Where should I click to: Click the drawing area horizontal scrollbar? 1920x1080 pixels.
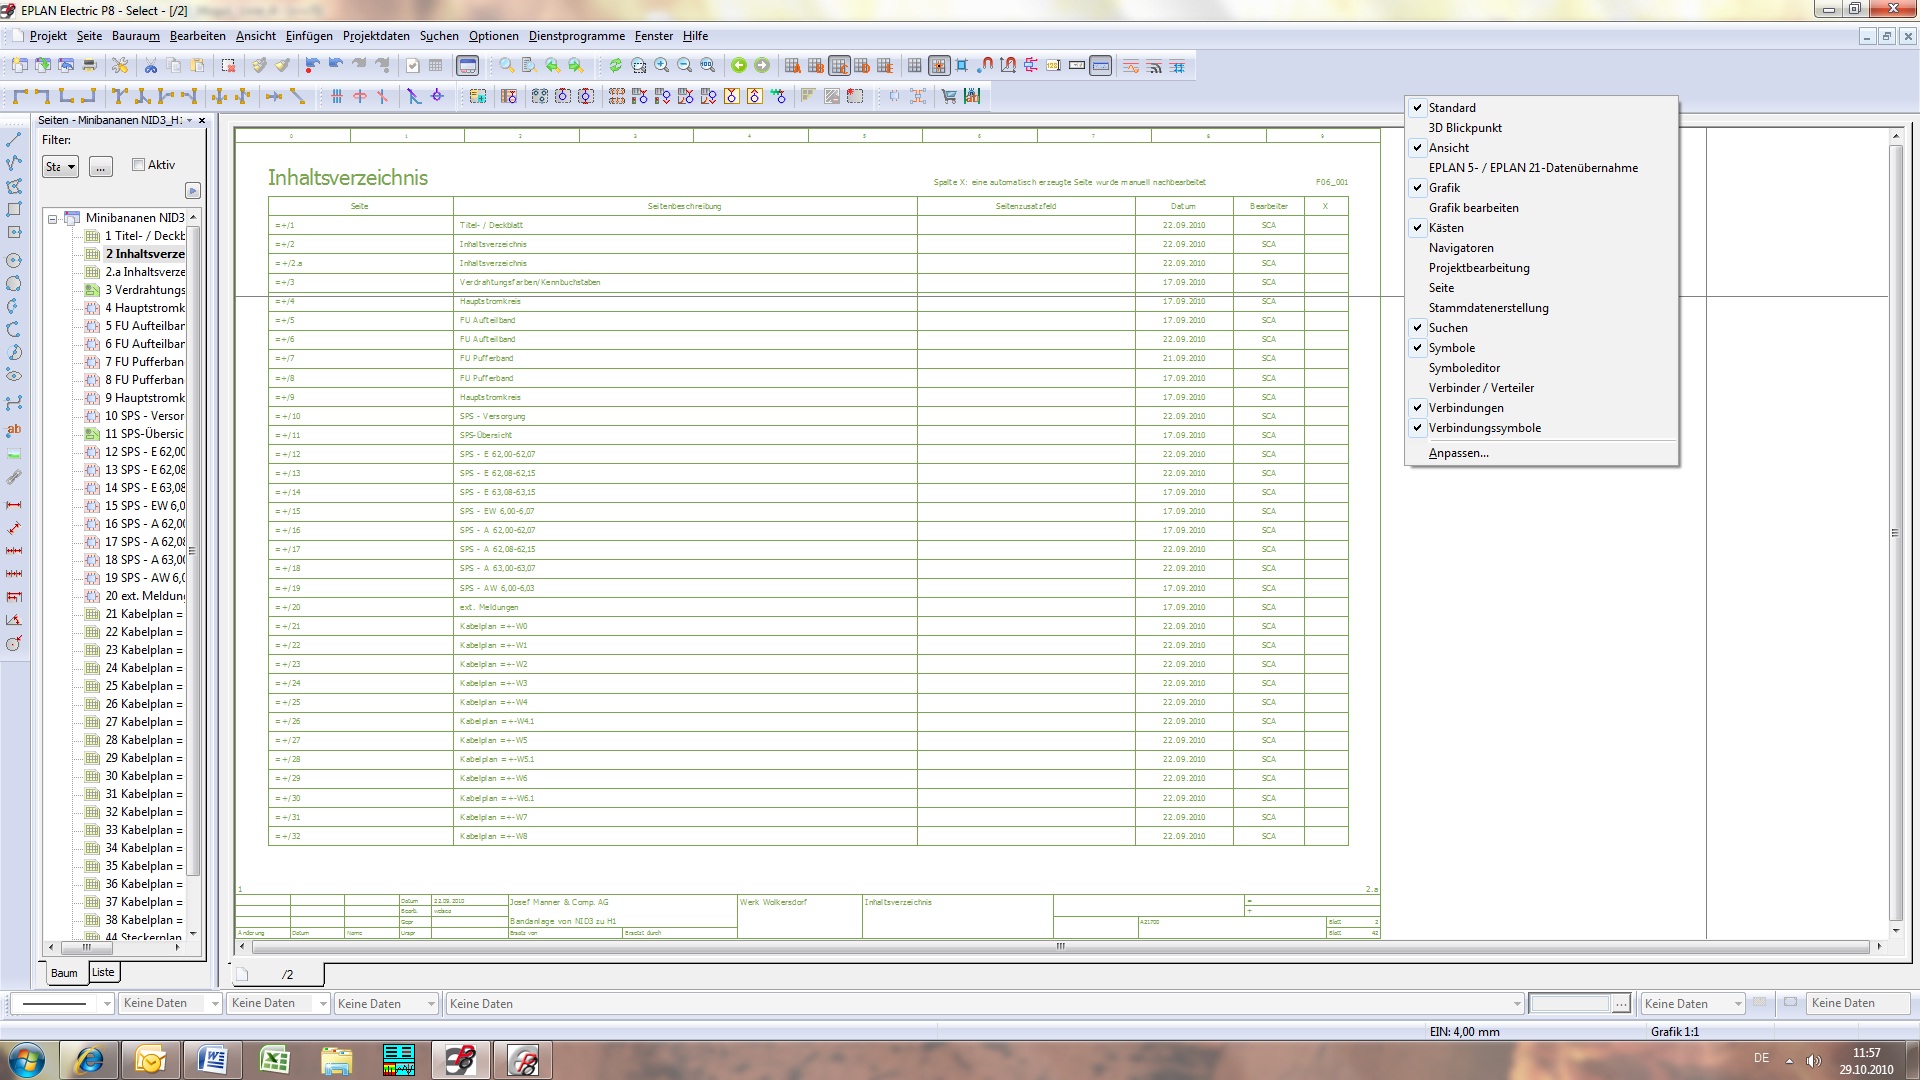click(1060, 946)
